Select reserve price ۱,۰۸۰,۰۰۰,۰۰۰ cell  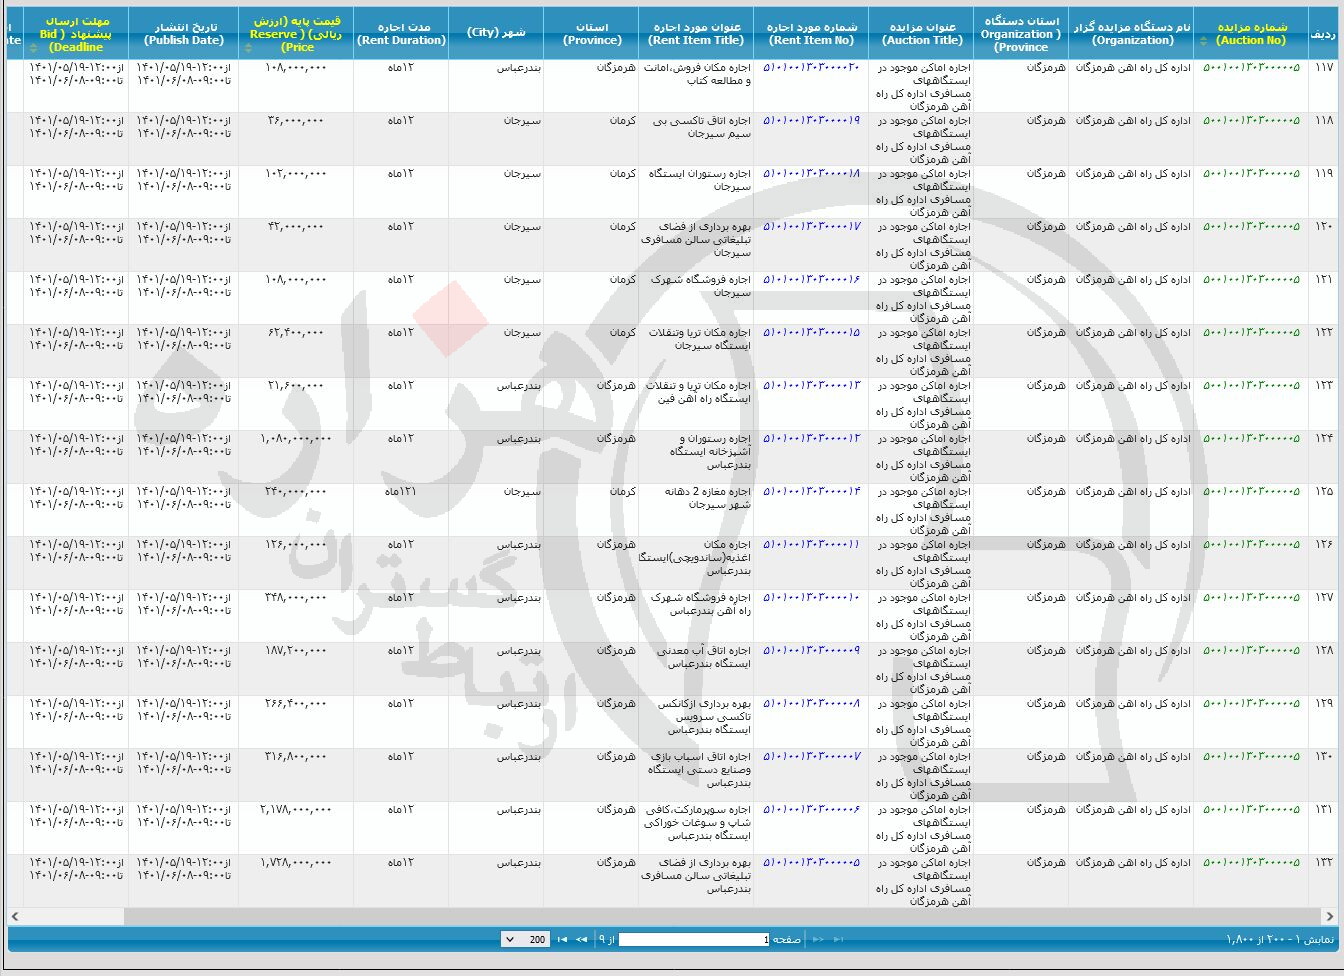[x=296, y=457]
